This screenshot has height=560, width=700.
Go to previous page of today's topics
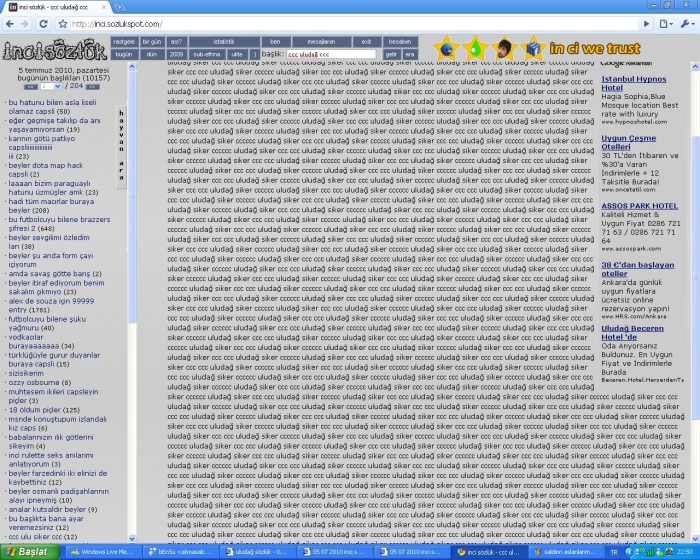click(30, 87)
